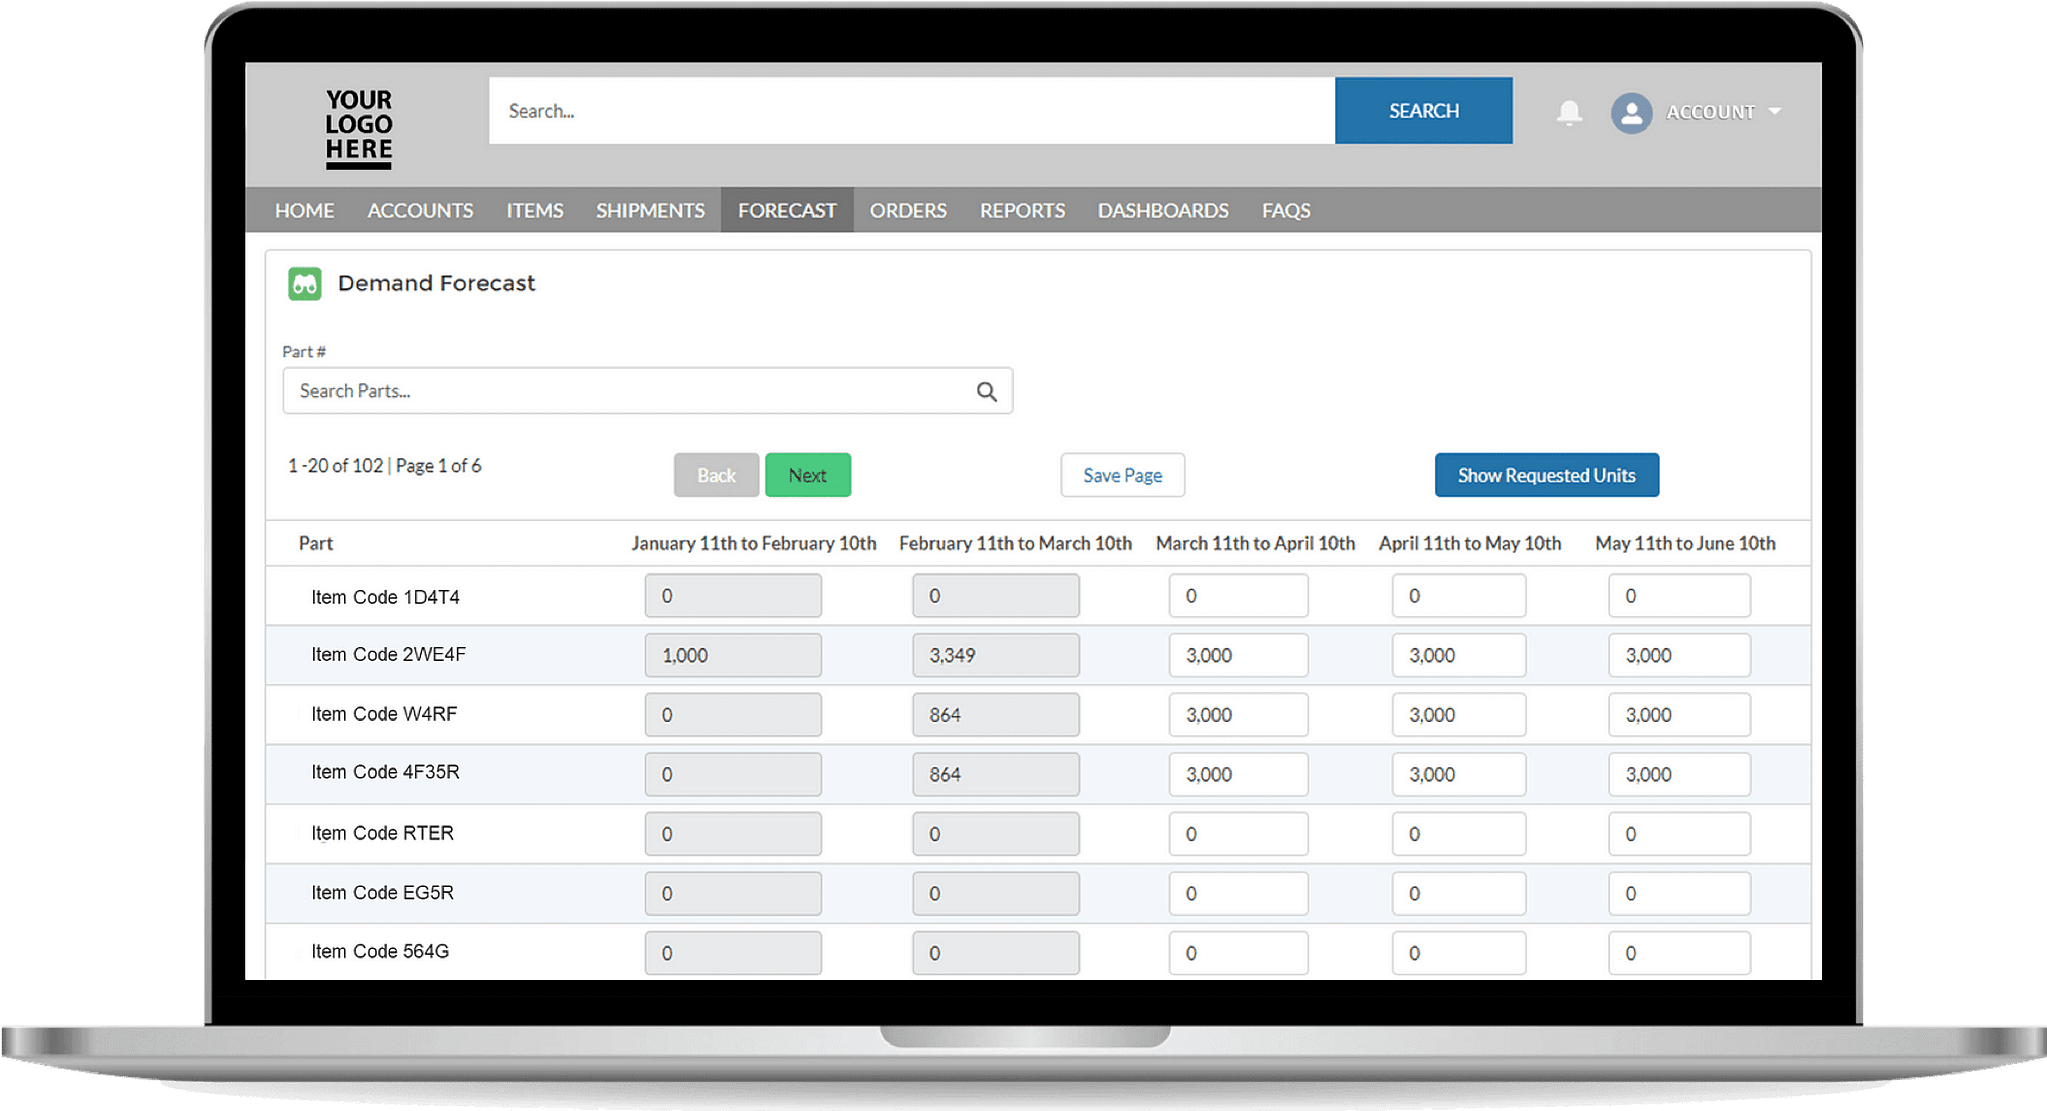
Task: Select the Shipments menu item
Action: [650, 211]
